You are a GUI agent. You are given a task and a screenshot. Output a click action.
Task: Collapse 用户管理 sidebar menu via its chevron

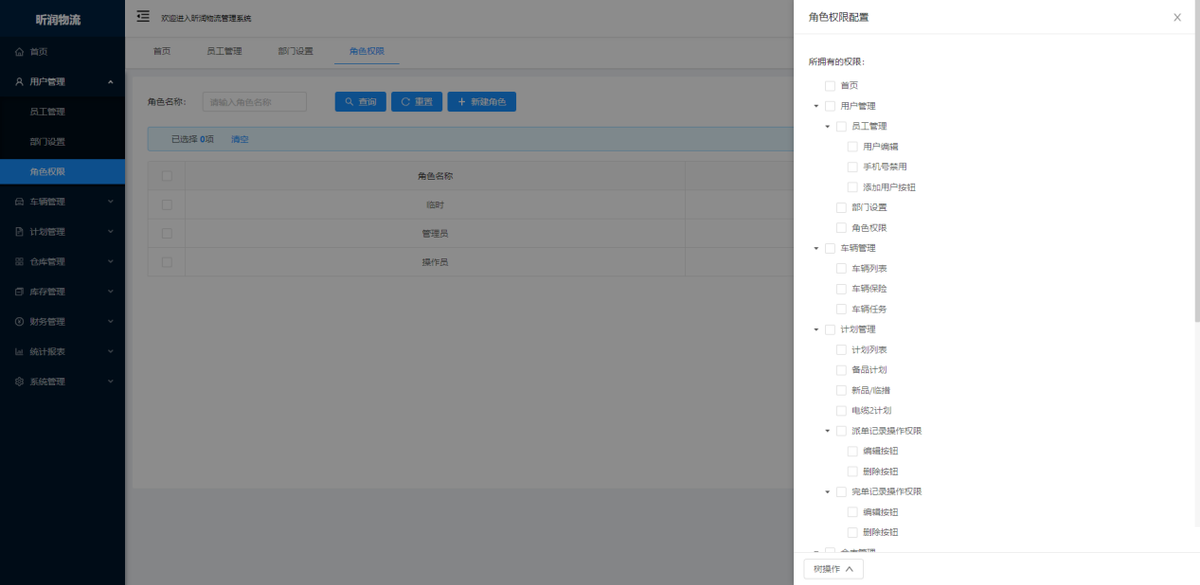tap(110, 82)
